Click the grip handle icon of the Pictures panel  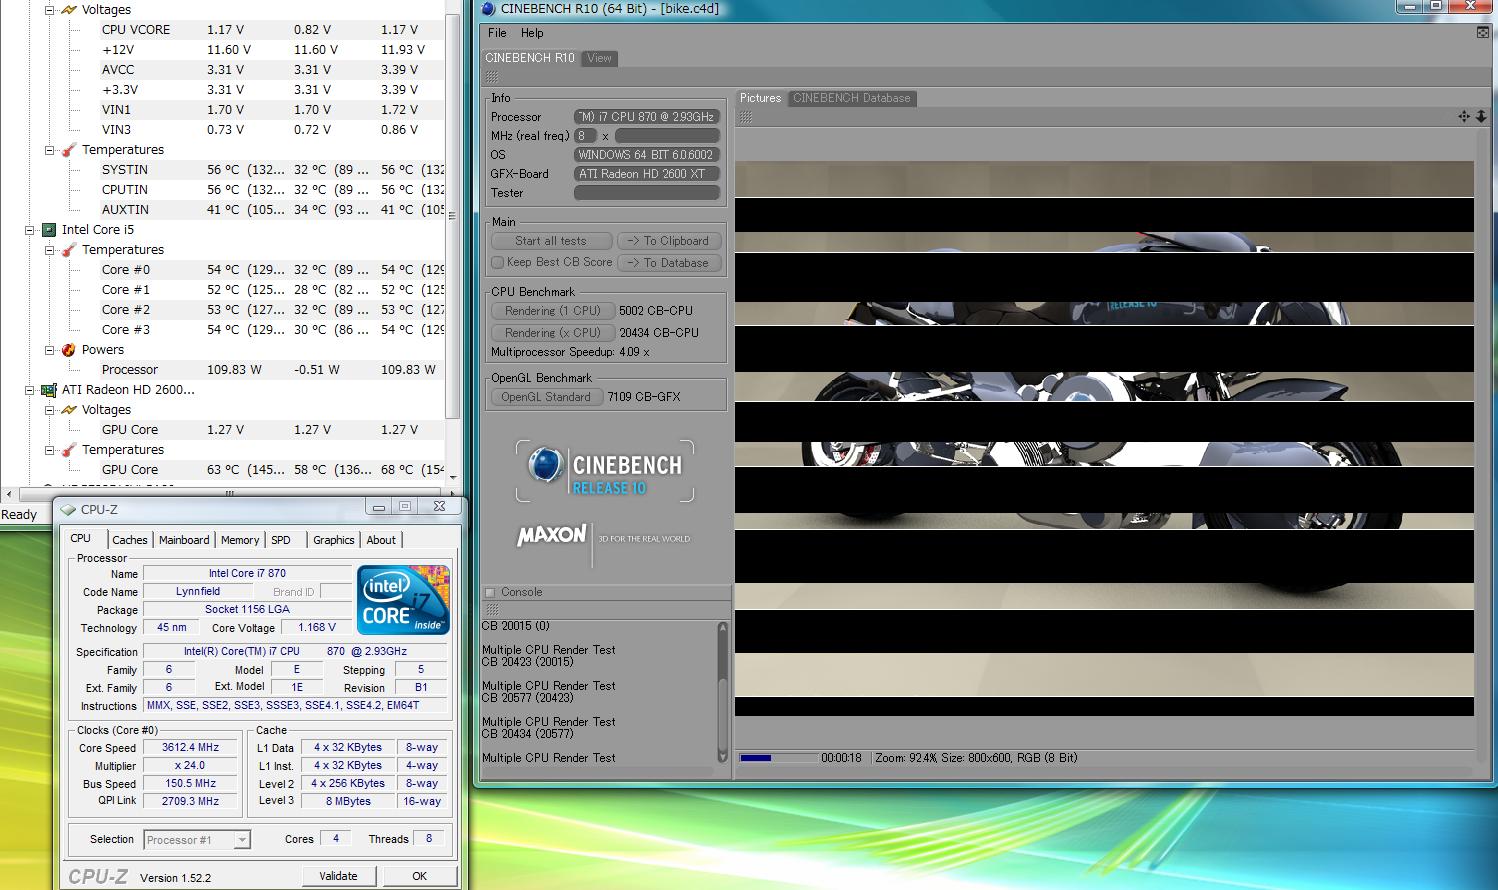[x=745, y=117]
